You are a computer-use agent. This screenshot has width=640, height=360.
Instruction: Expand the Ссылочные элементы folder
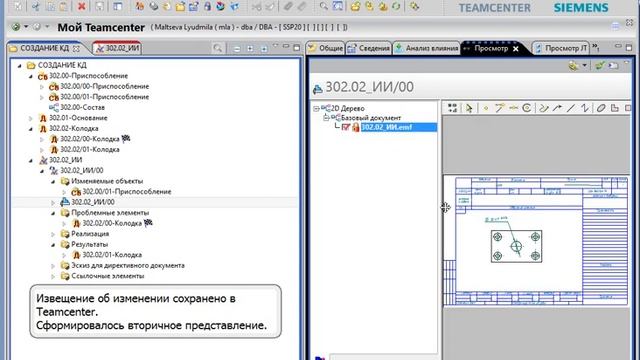(53, 276)
